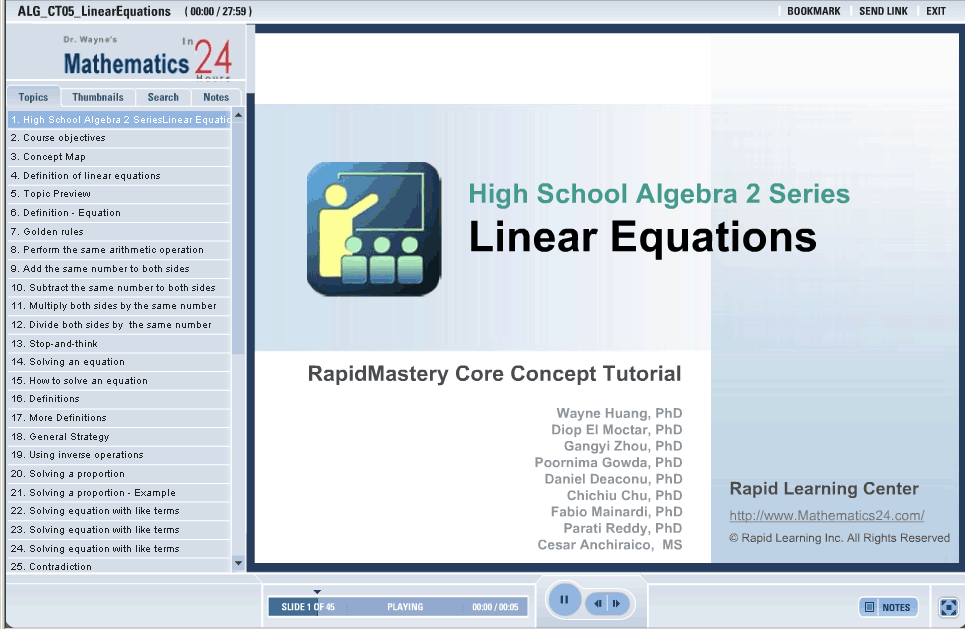Screen dimensions: 965x629
Task: Switch to the Notes tab
Action: 216,97
